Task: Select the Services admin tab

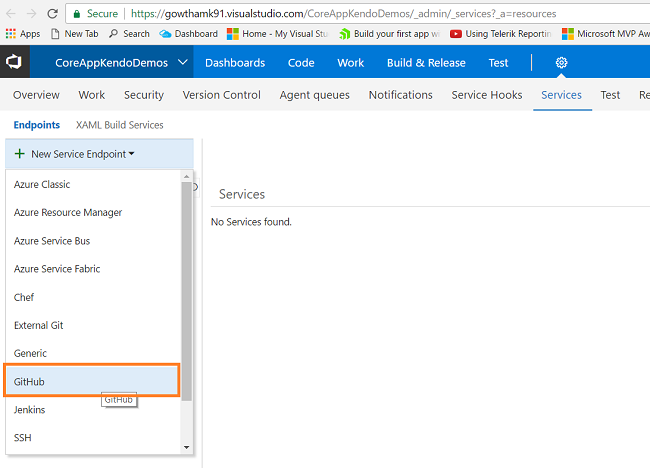Action: point(561,95)
